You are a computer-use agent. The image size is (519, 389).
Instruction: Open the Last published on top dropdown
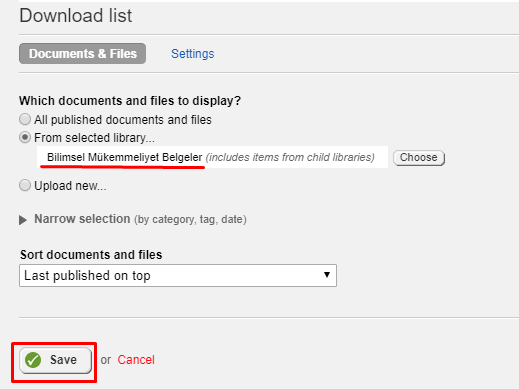[178, 276]
